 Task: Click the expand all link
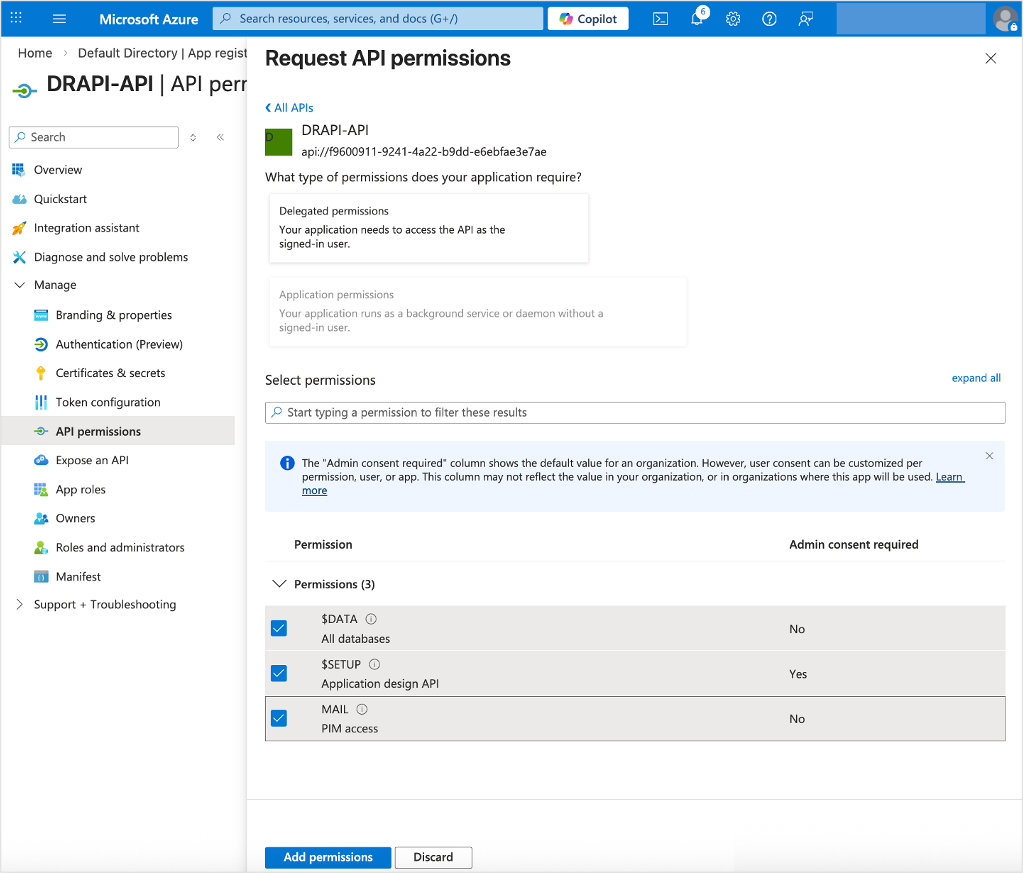tap(976, 378)
